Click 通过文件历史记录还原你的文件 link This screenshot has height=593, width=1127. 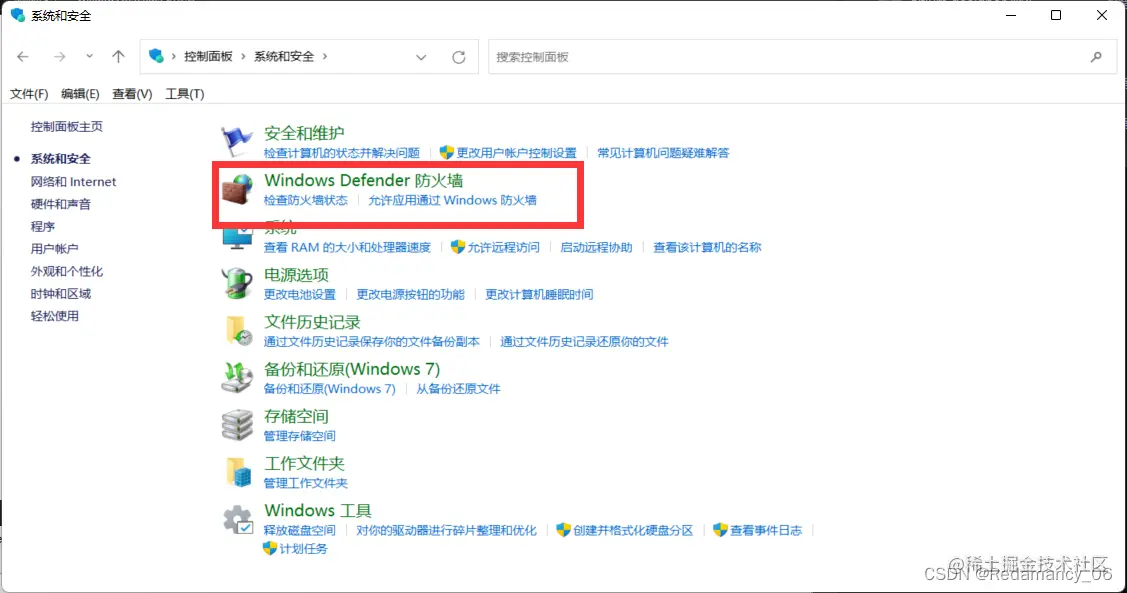point(584,341)
